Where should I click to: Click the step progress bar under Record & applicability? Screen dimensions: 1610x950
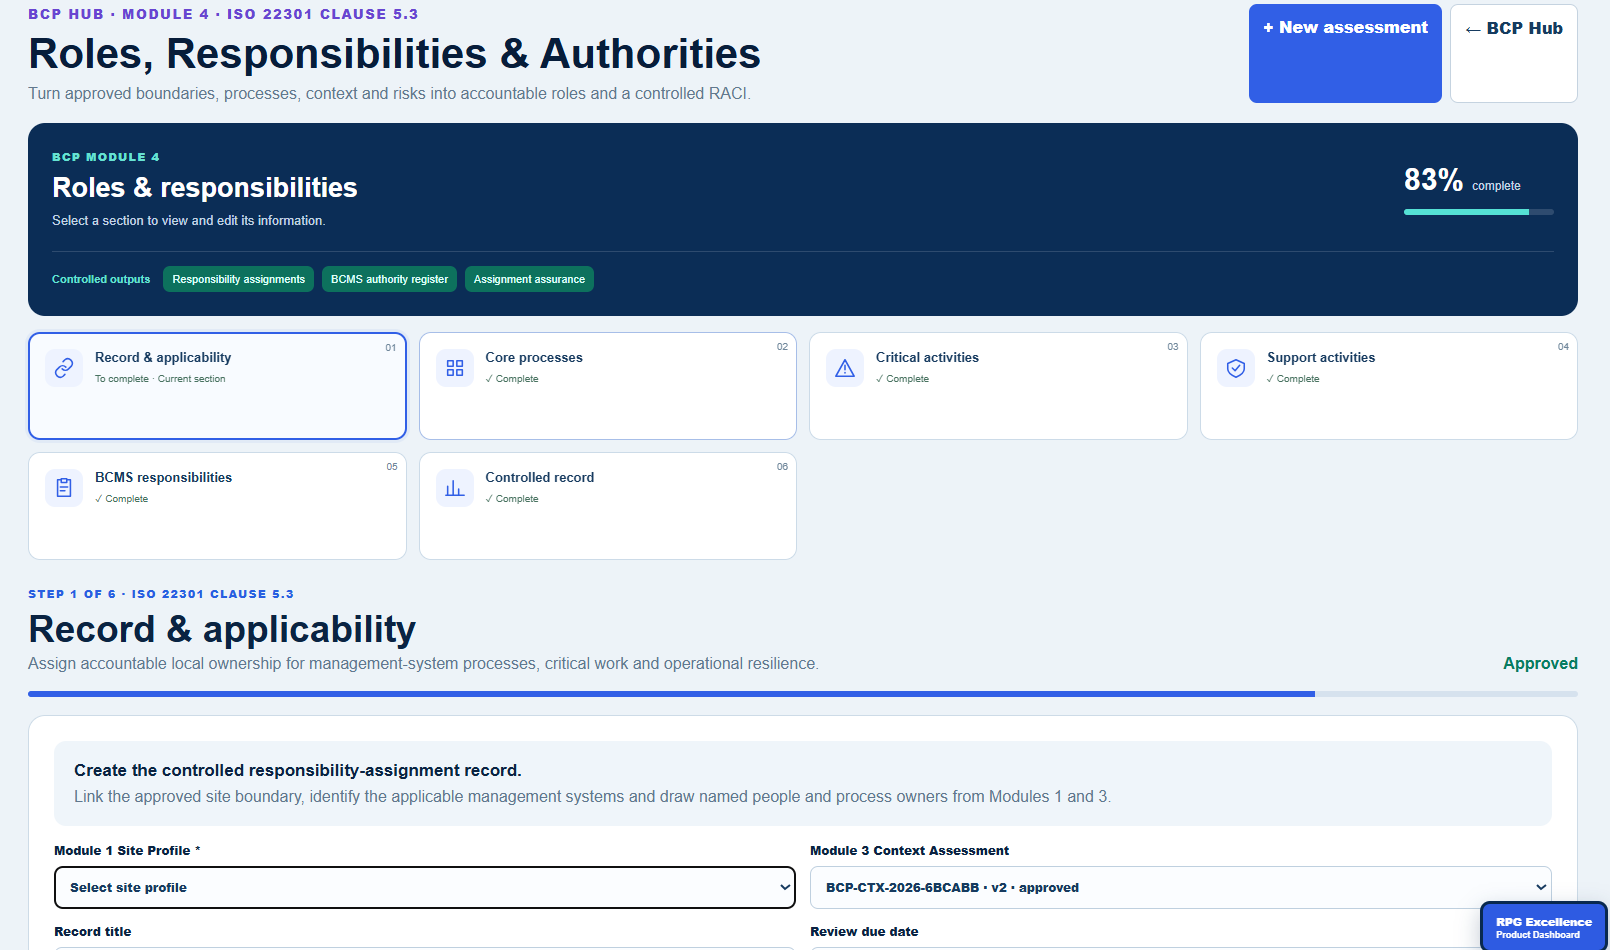[803, 694]
